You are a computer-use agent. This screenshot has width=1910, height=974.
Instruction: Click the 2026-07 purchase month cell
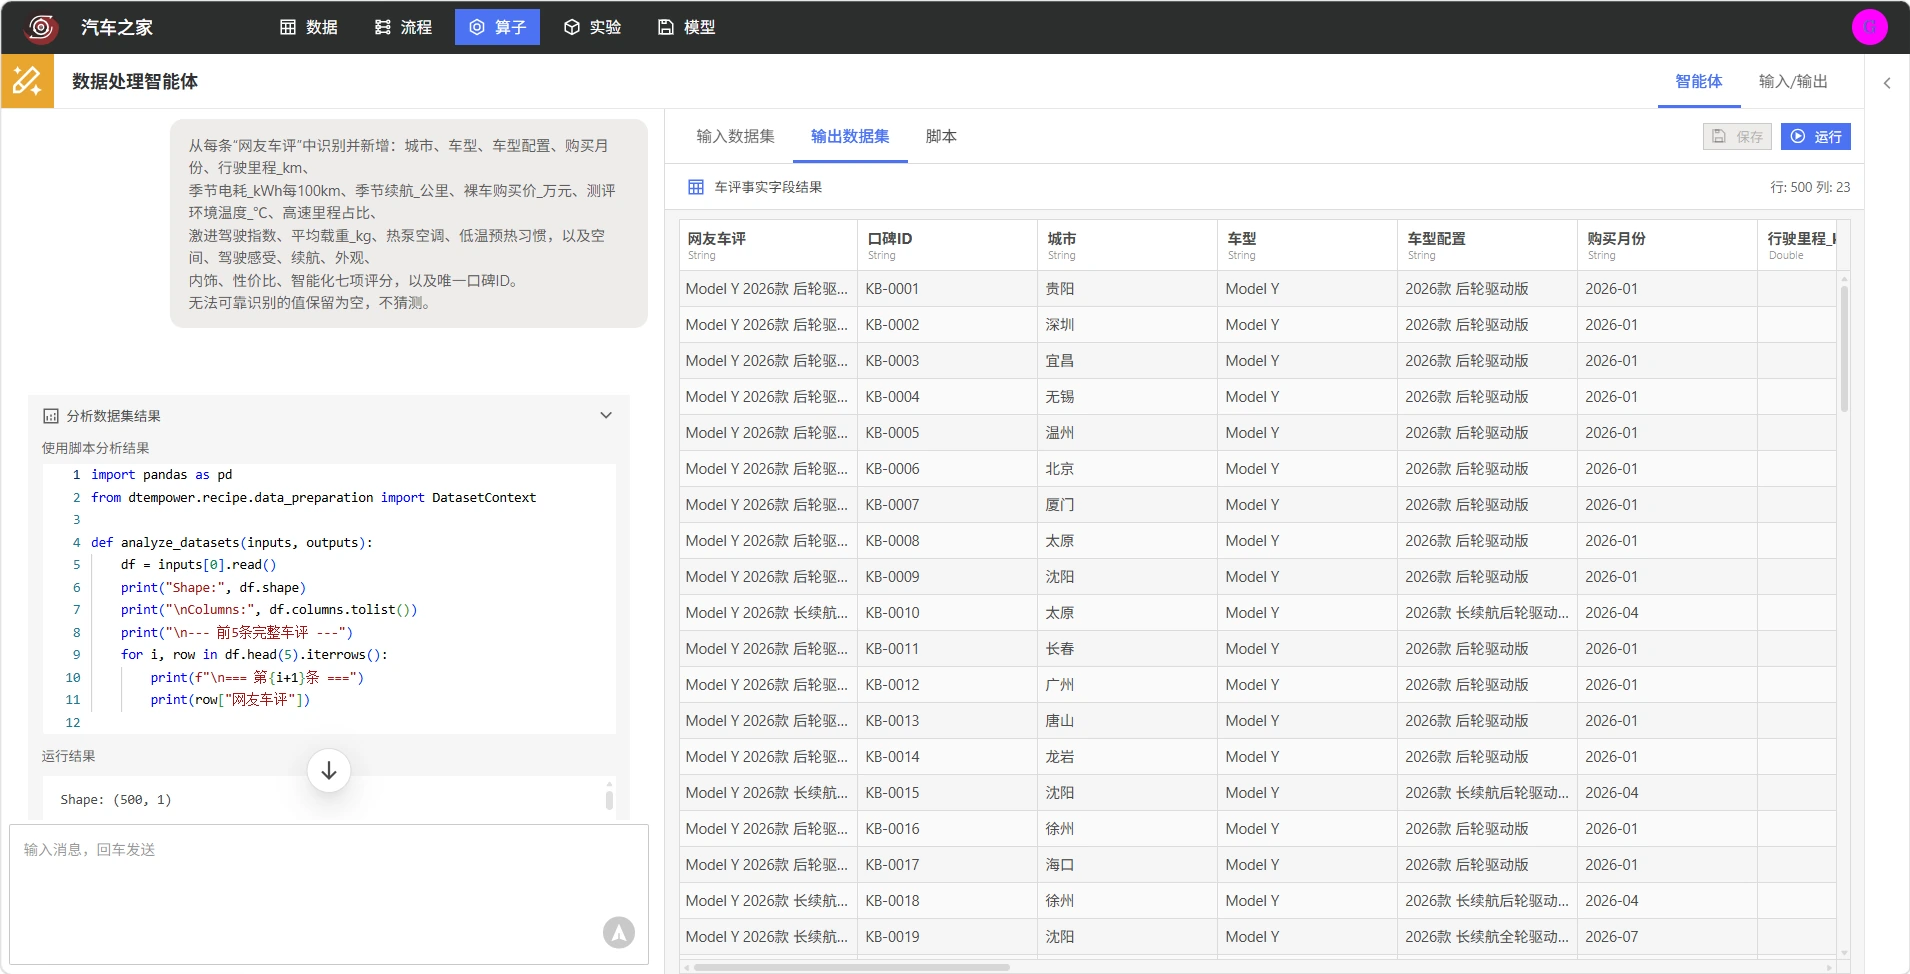(x=1667, y=937)
